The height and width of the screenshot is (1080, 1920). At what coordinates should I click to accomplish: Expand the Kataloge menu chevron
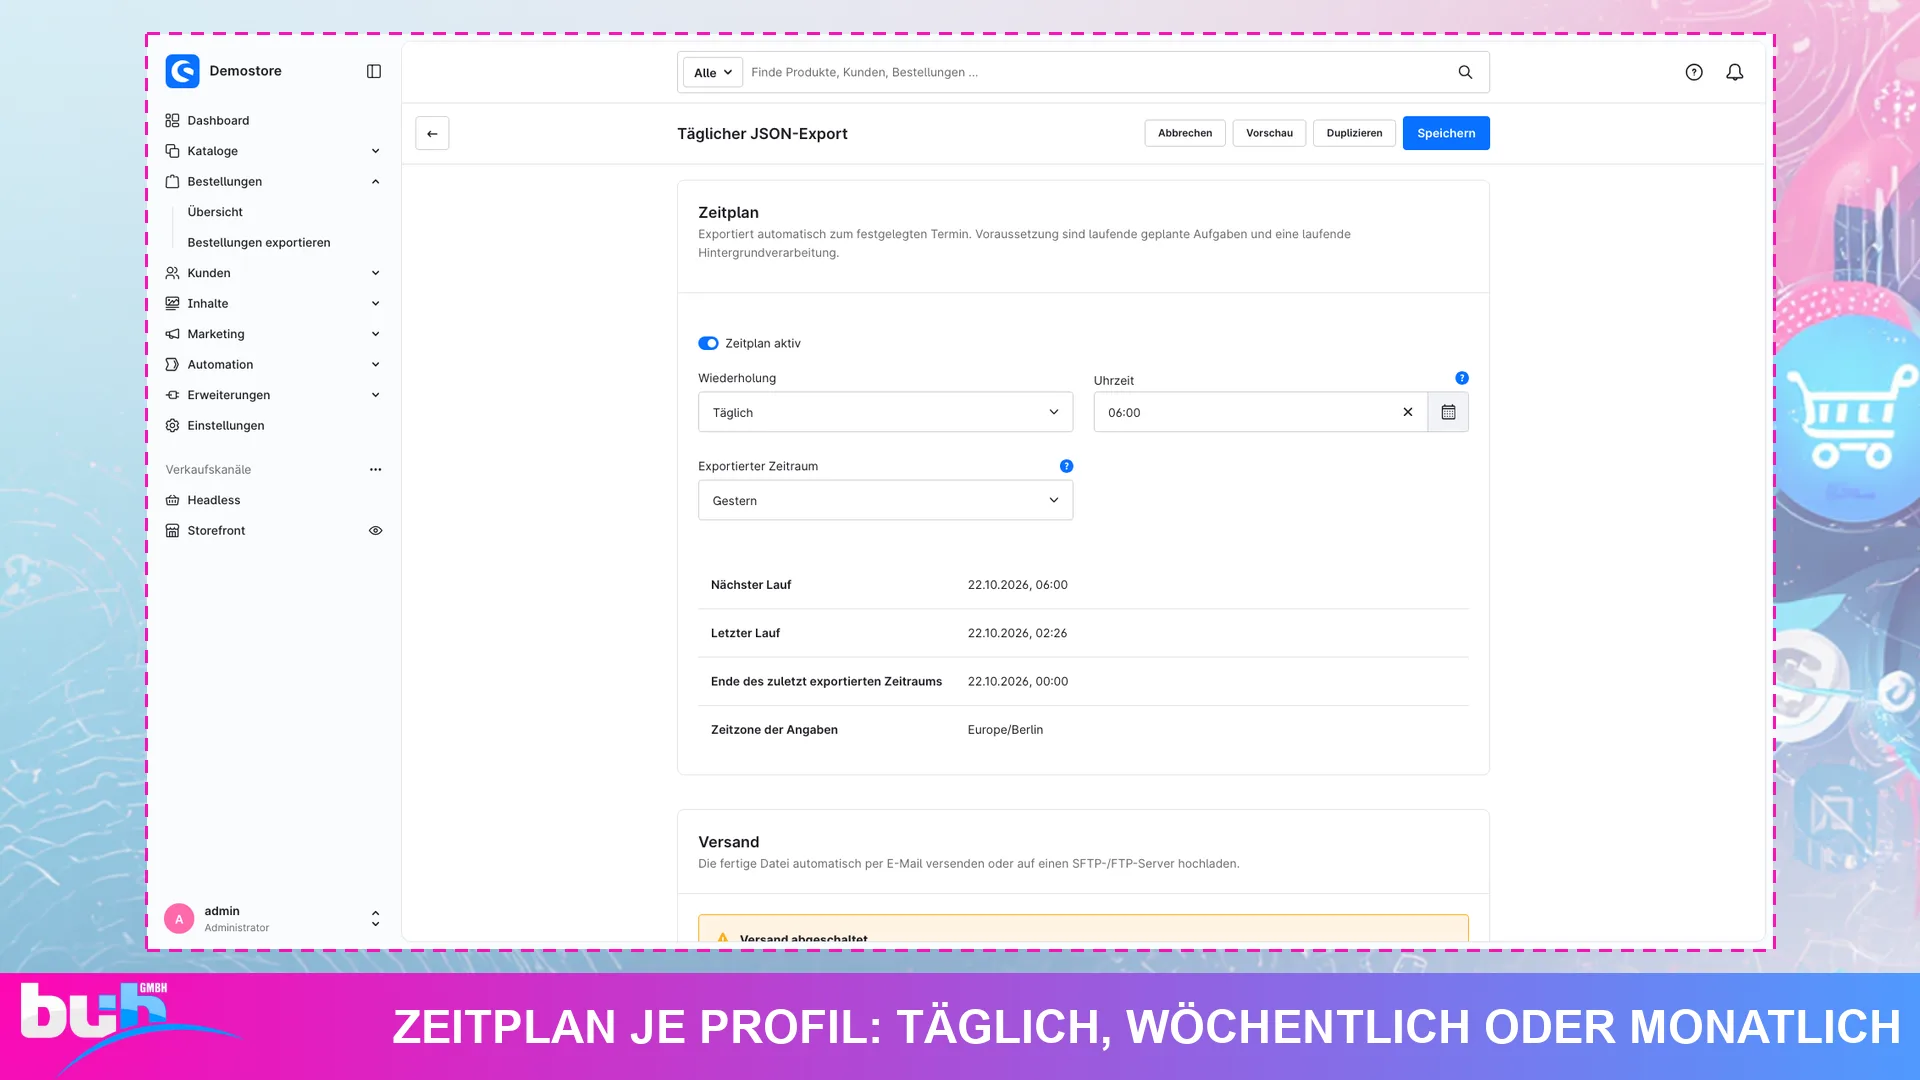pyautogui.click(x=375, y=151)
